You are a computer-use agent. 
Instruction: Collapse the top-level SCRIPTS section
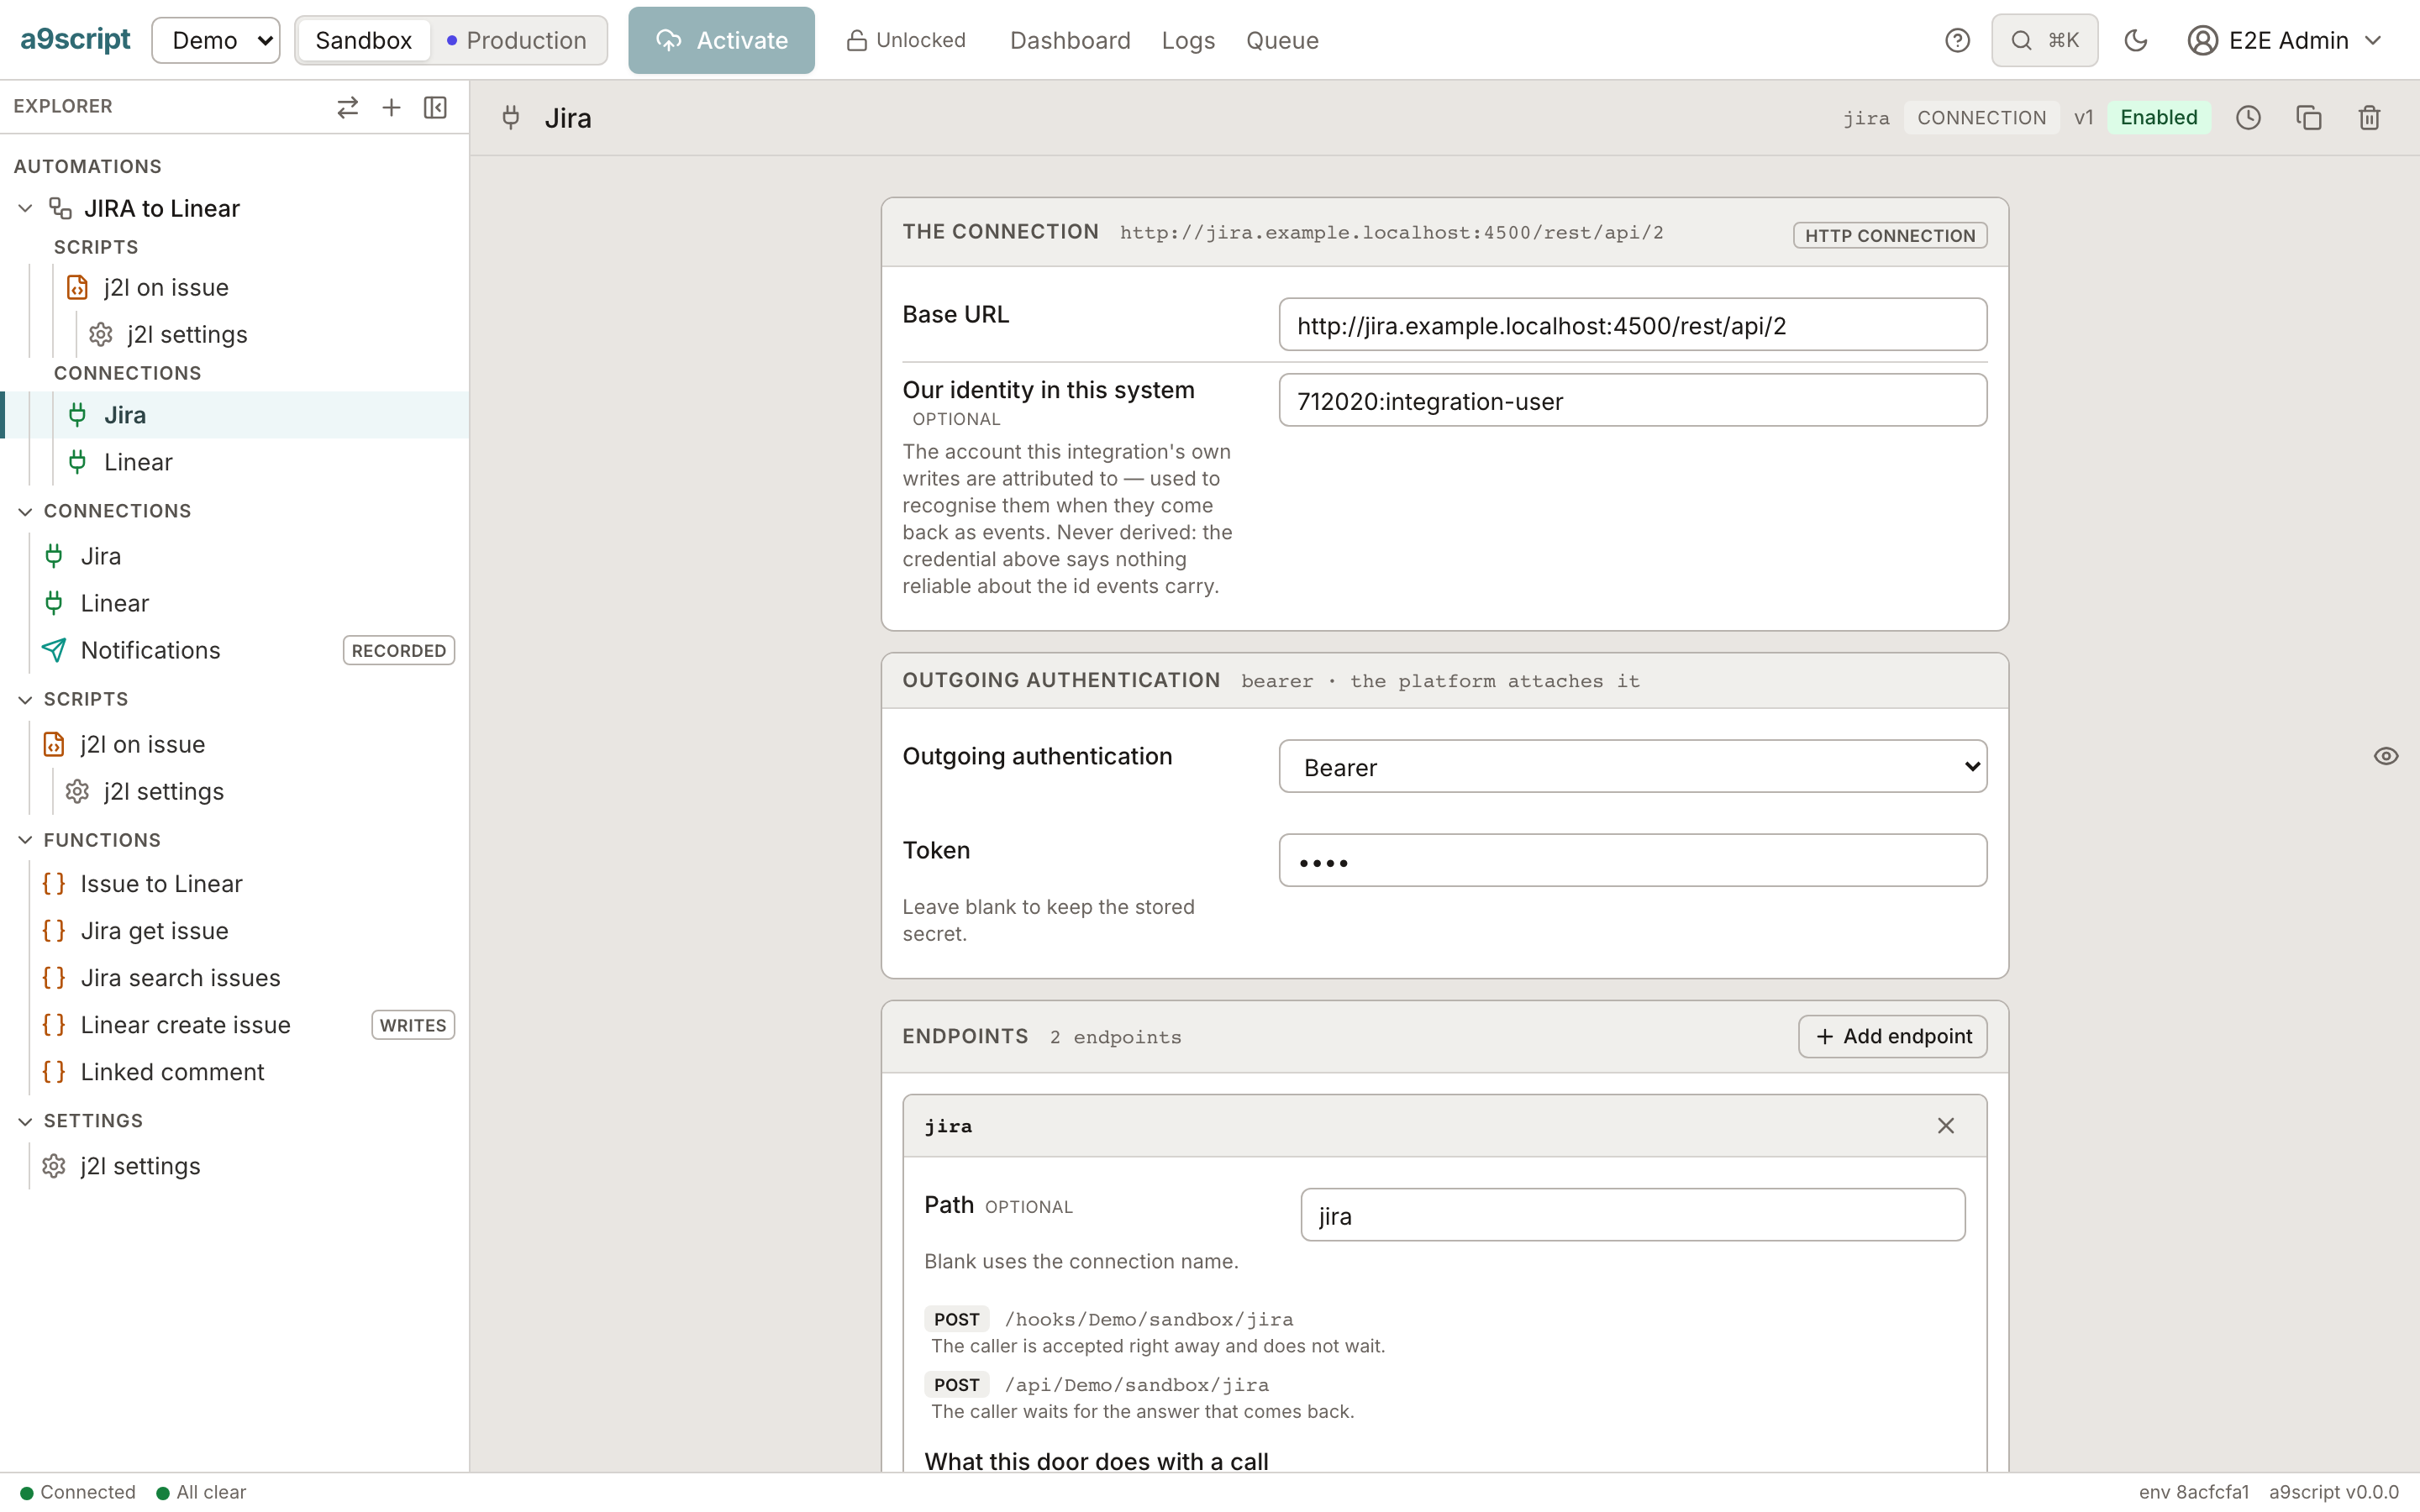(26, 699)
